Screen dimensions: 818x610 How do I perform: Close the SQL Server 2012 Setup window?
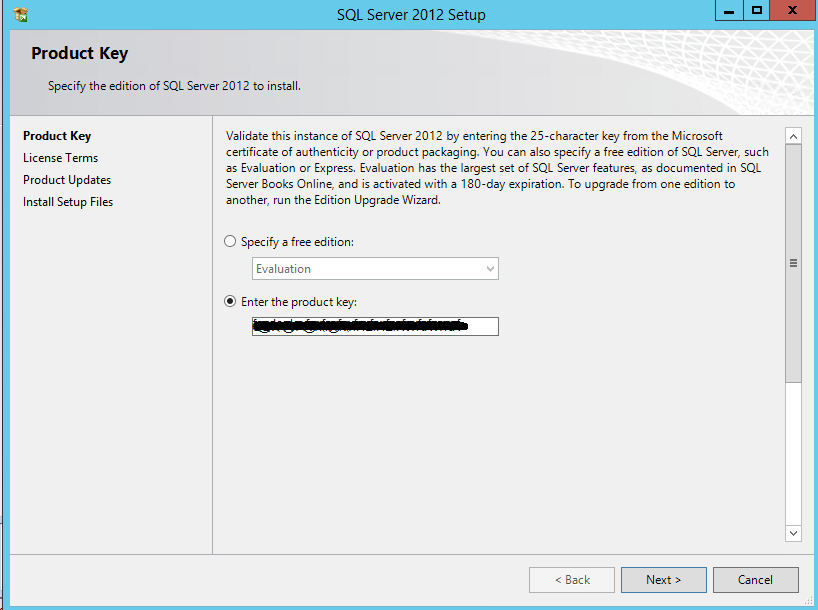(x=792, y=10)
